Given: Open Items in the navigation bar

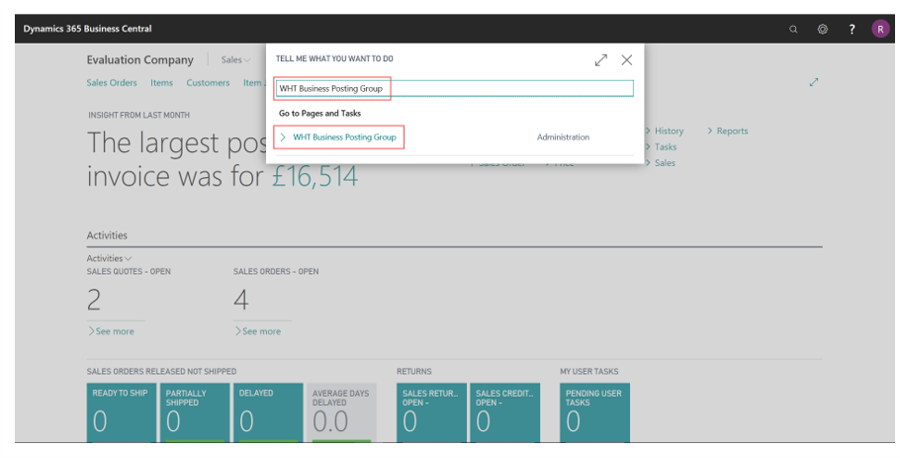Looking at the screenshot, I should point(161,83).
